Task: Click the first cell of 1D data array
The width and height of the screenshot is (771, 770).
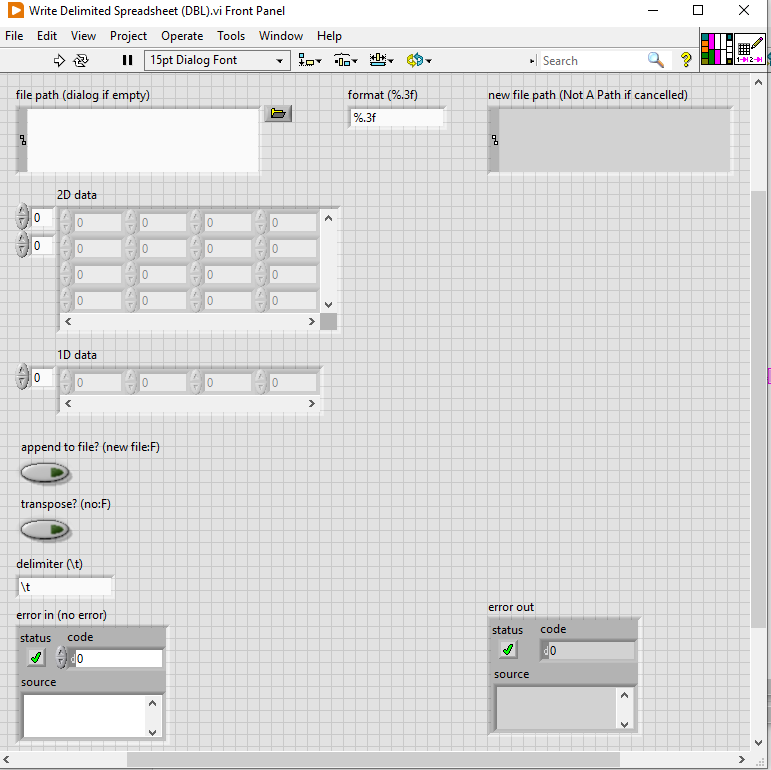Action: [97, 383]
